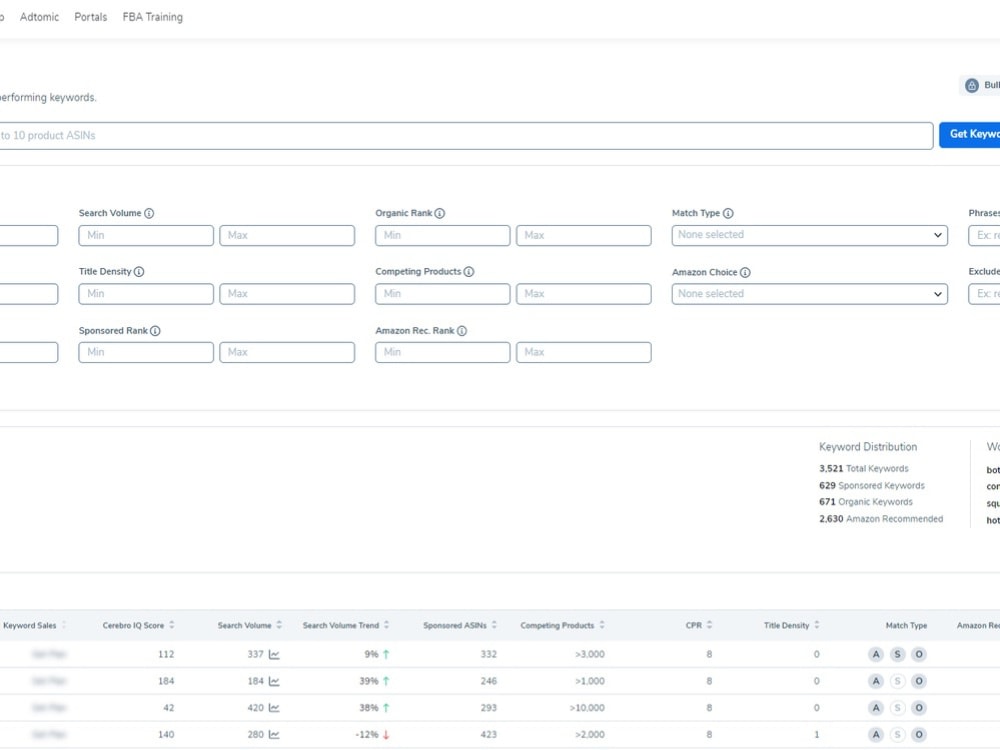The image size is (1000, 750).
Task: Click Competing Products Max field
Action: (584, 294)
